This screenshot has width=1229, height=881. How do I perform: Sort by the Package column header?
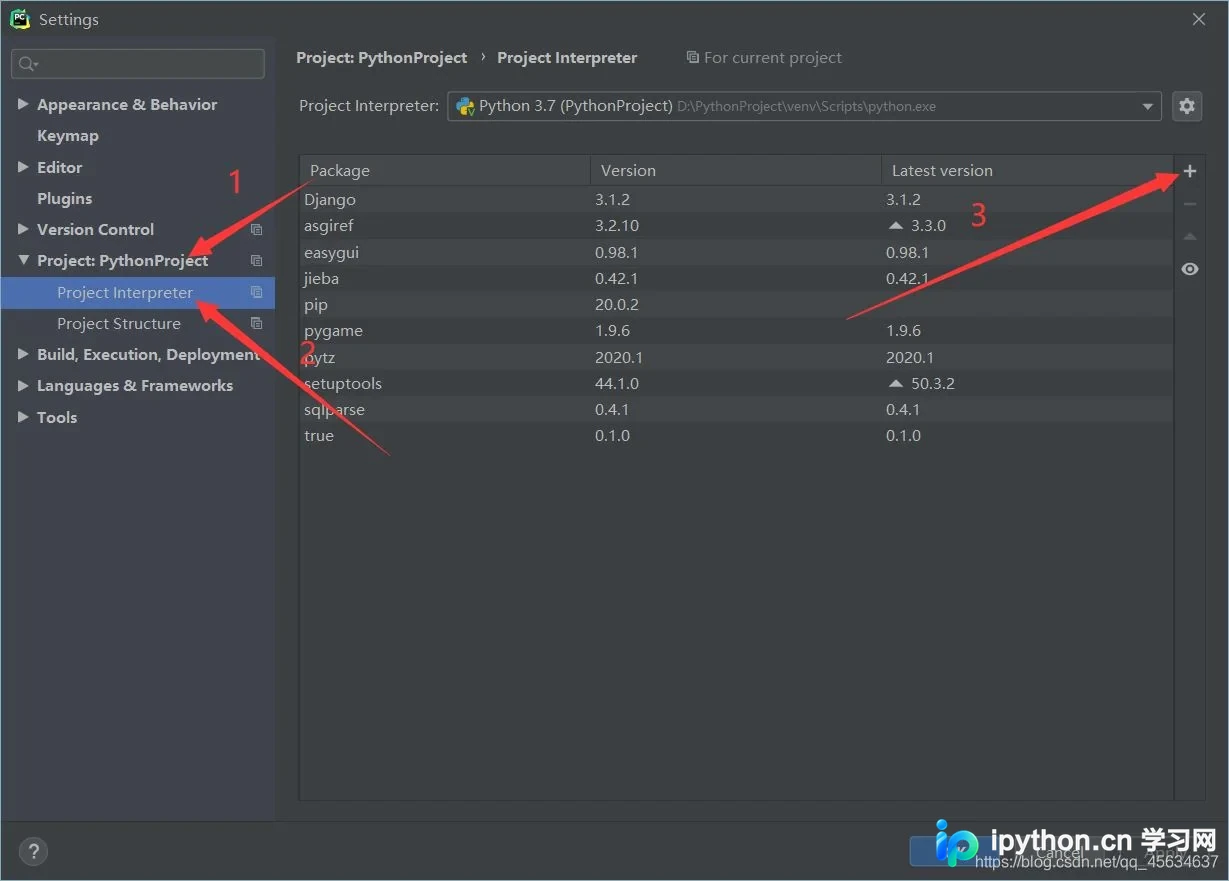pos(445,171)
